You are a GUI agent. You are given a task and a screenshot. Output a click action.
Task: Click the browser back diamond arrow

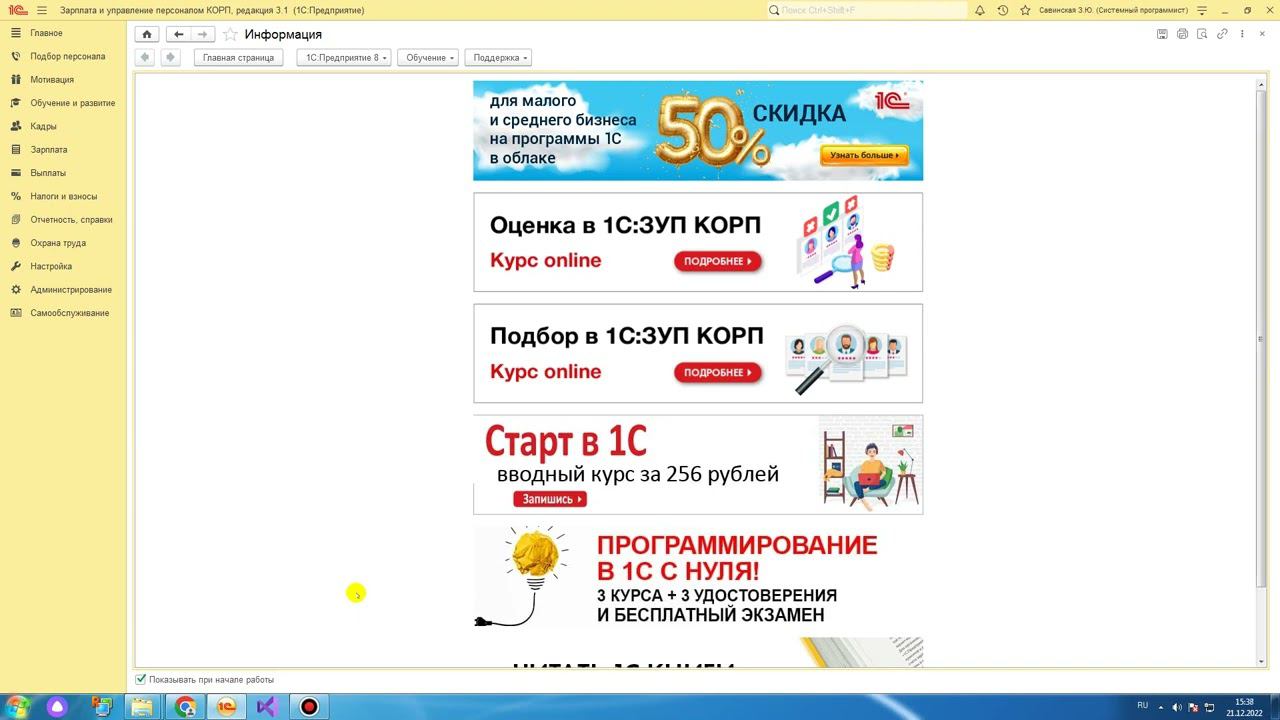pos(146,57)
